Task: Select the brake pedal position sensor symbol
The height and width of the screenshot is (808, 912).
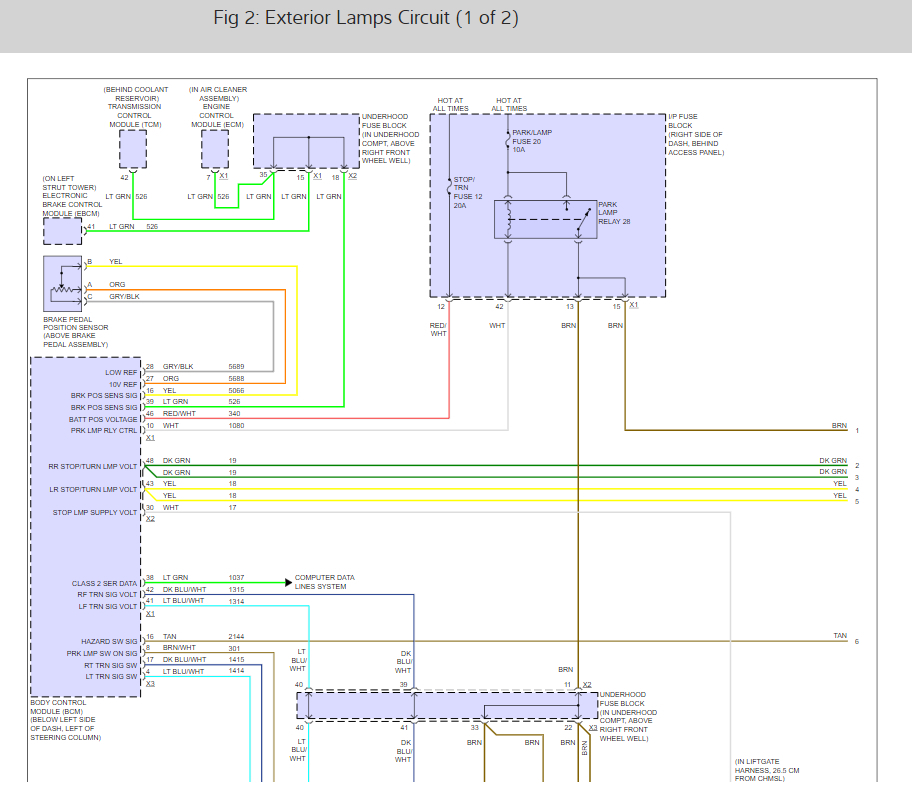Action: click(63, 284)
